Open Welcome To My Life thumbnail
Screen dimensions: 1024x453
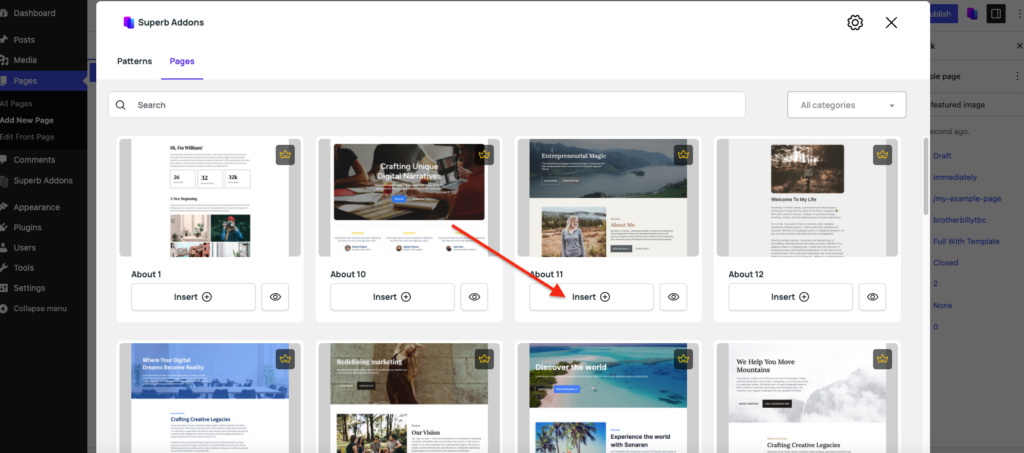click(807, 197)
